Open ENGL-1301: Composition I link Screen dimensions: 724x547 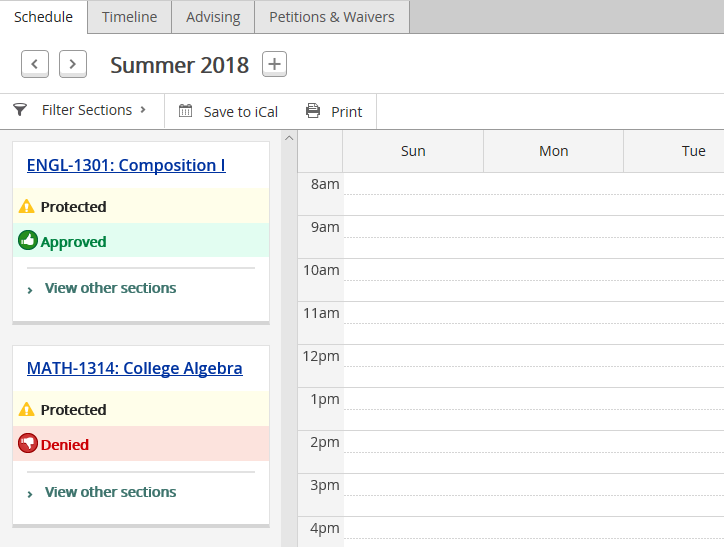(x=126, y=165)
